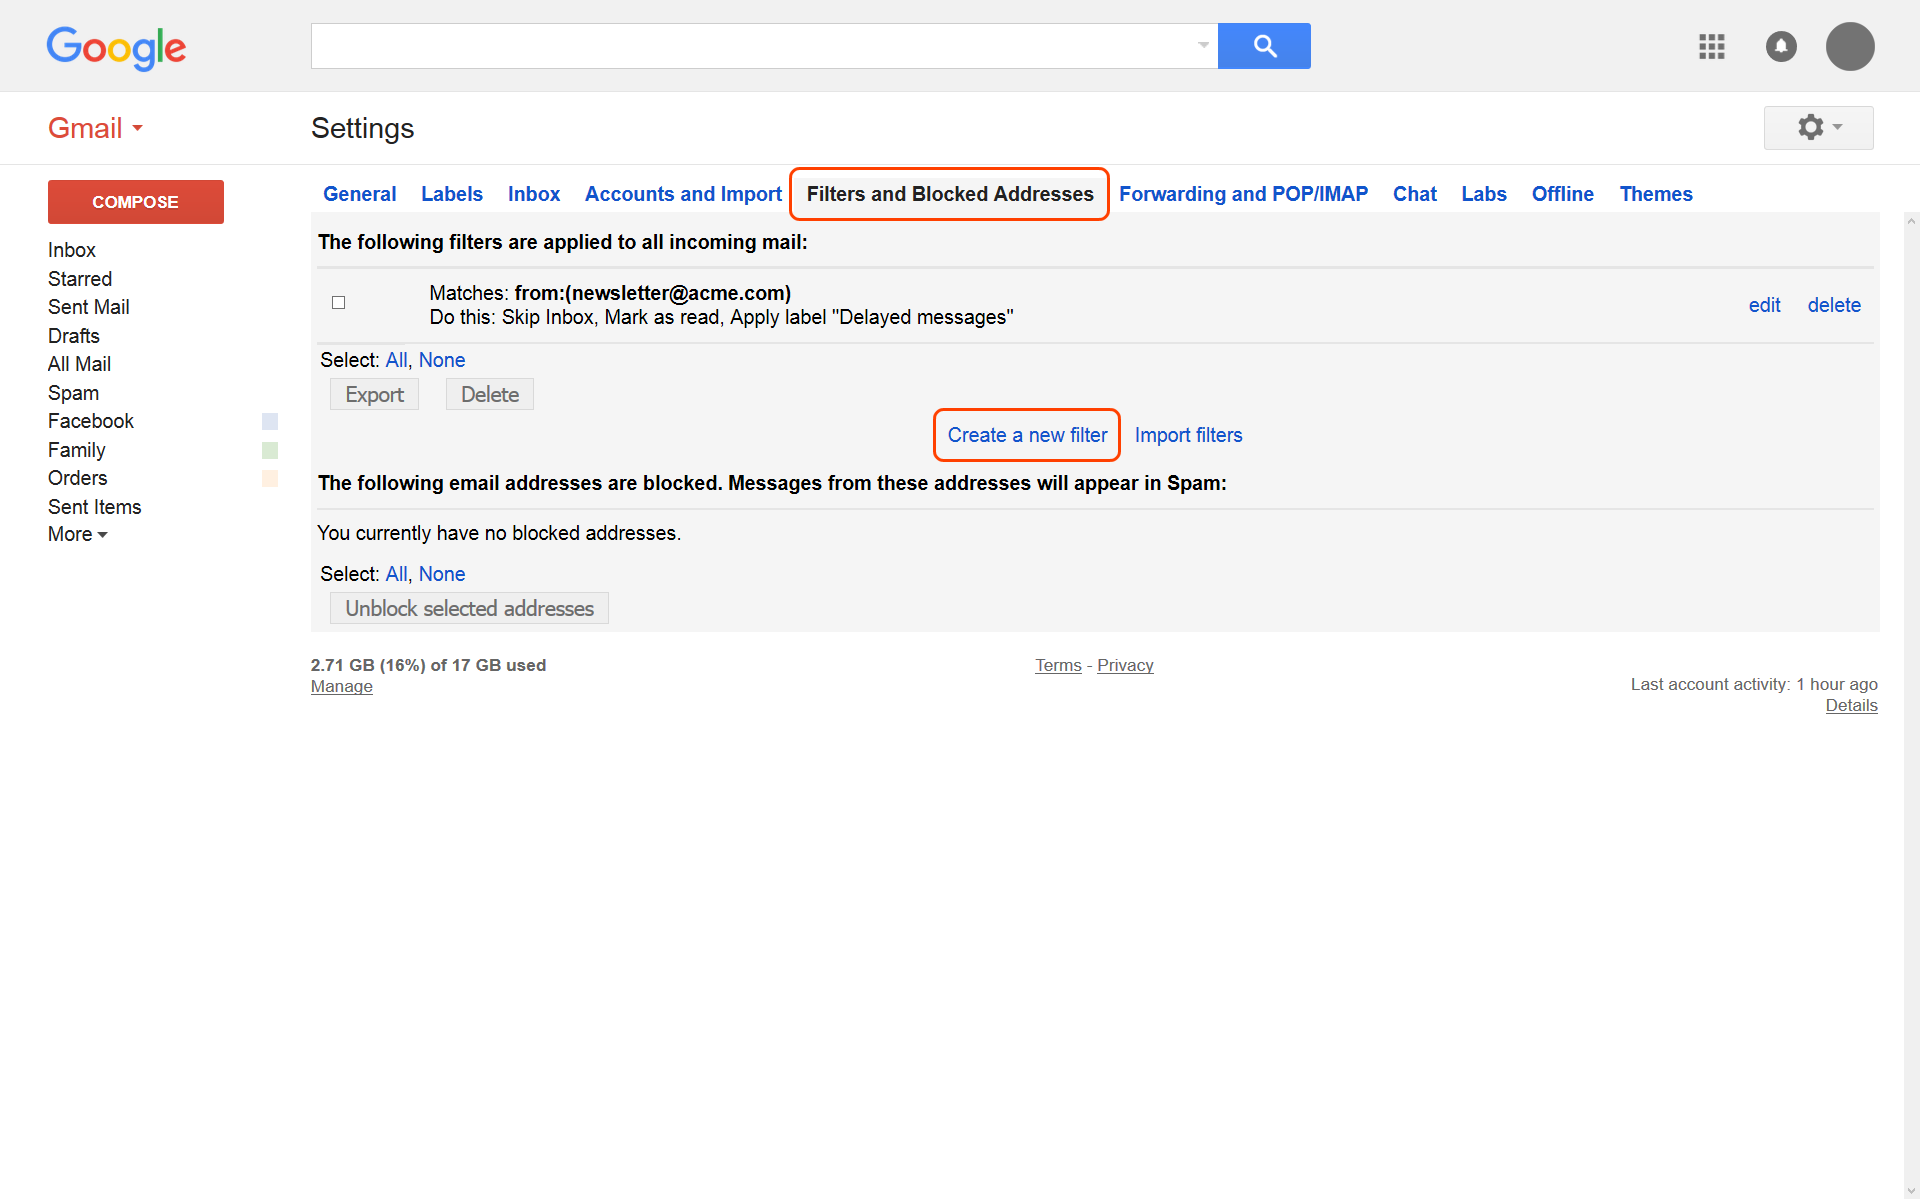This screenshot has height=1200, width=1920.
Task: Select Filters and Blocked Addresses tab
Action: [x=950, y=194]
